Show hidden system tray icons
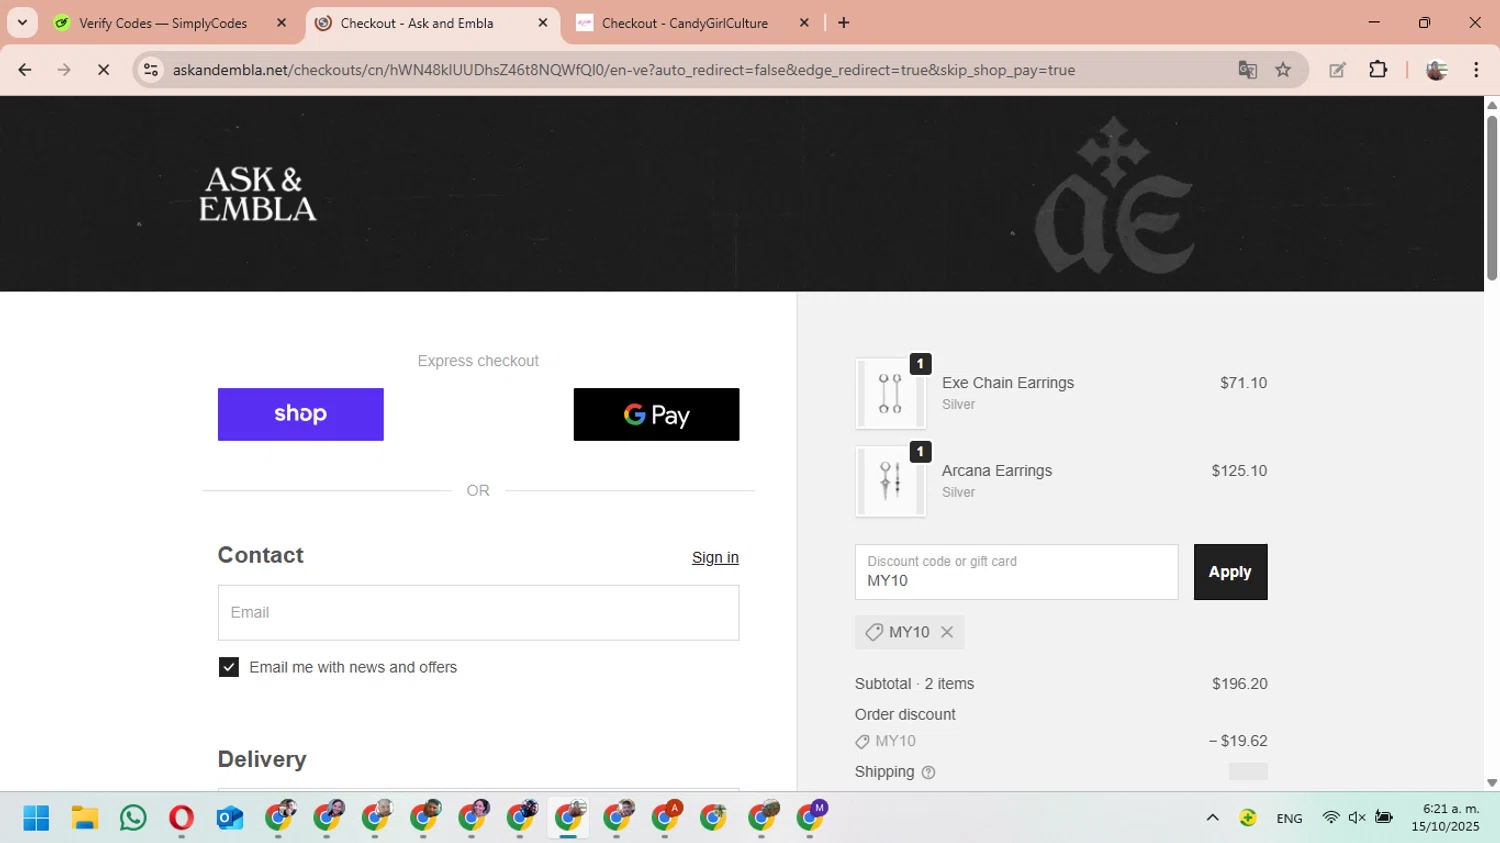 (1212, 818)
